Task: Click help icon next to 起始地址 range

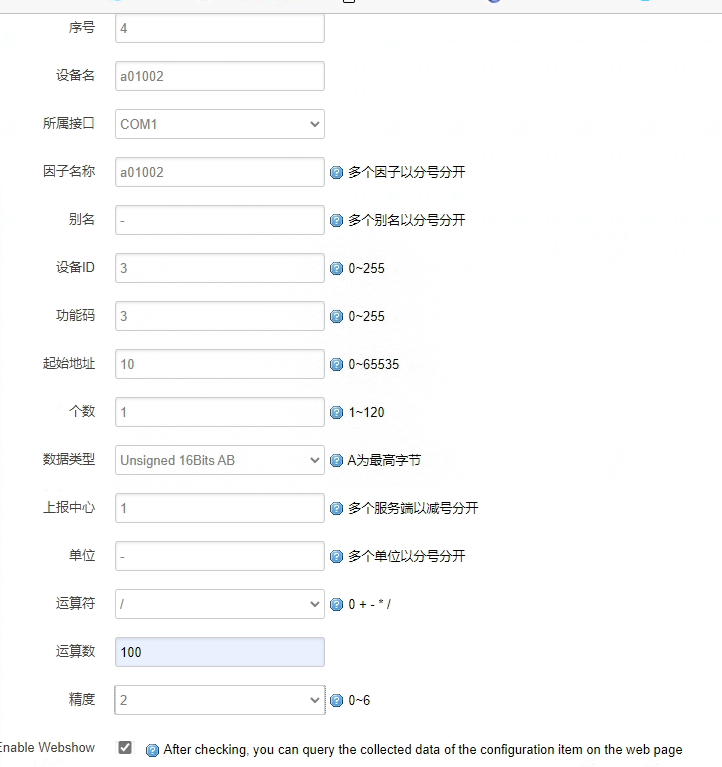Action: tap(336, 365)
